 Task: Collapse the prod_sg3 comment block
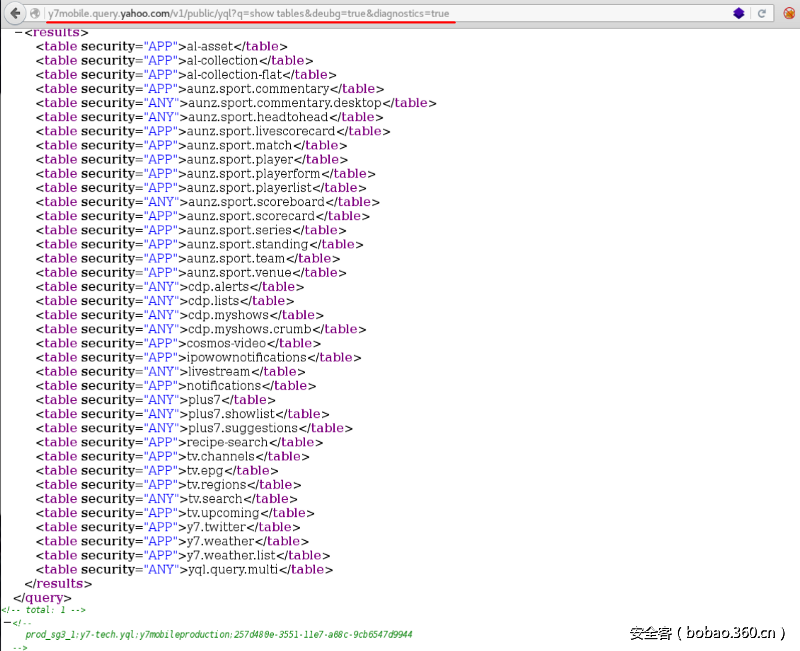coord(7,622)
